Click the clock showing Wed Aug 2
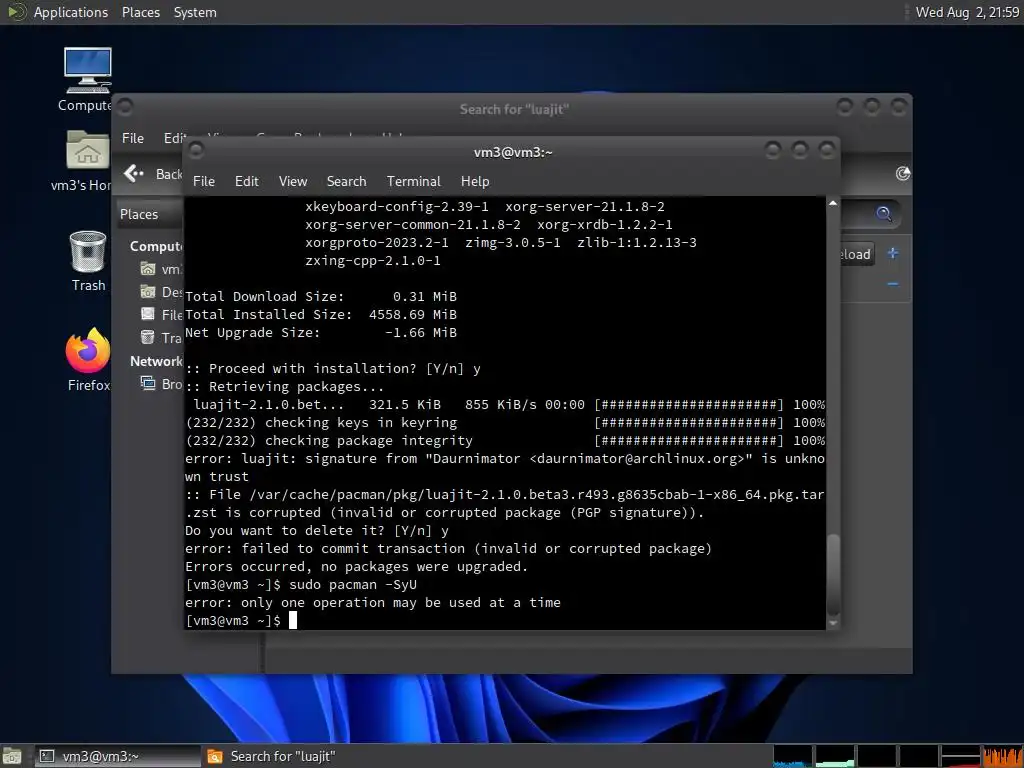1024x768 pixels. tap(967, 12)
